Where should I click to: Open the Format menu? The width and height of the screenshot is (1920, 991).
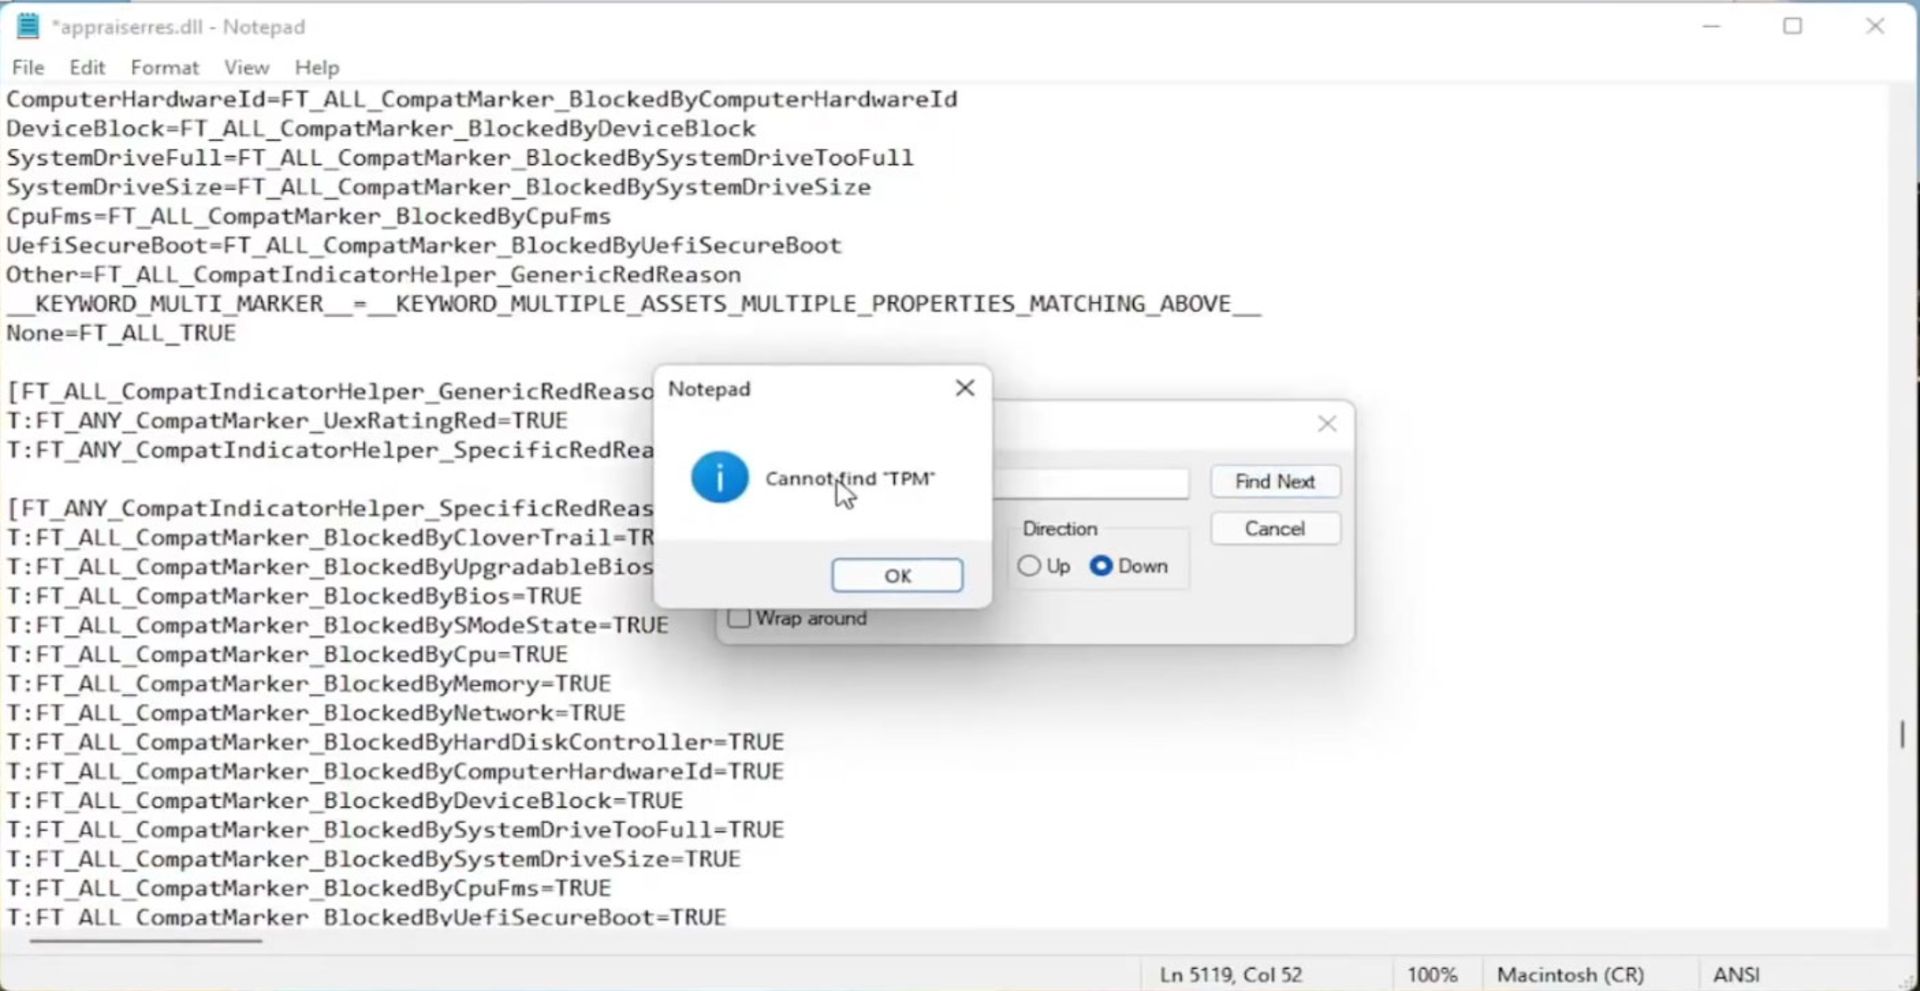pyautogui.click(x=165, y=67)
